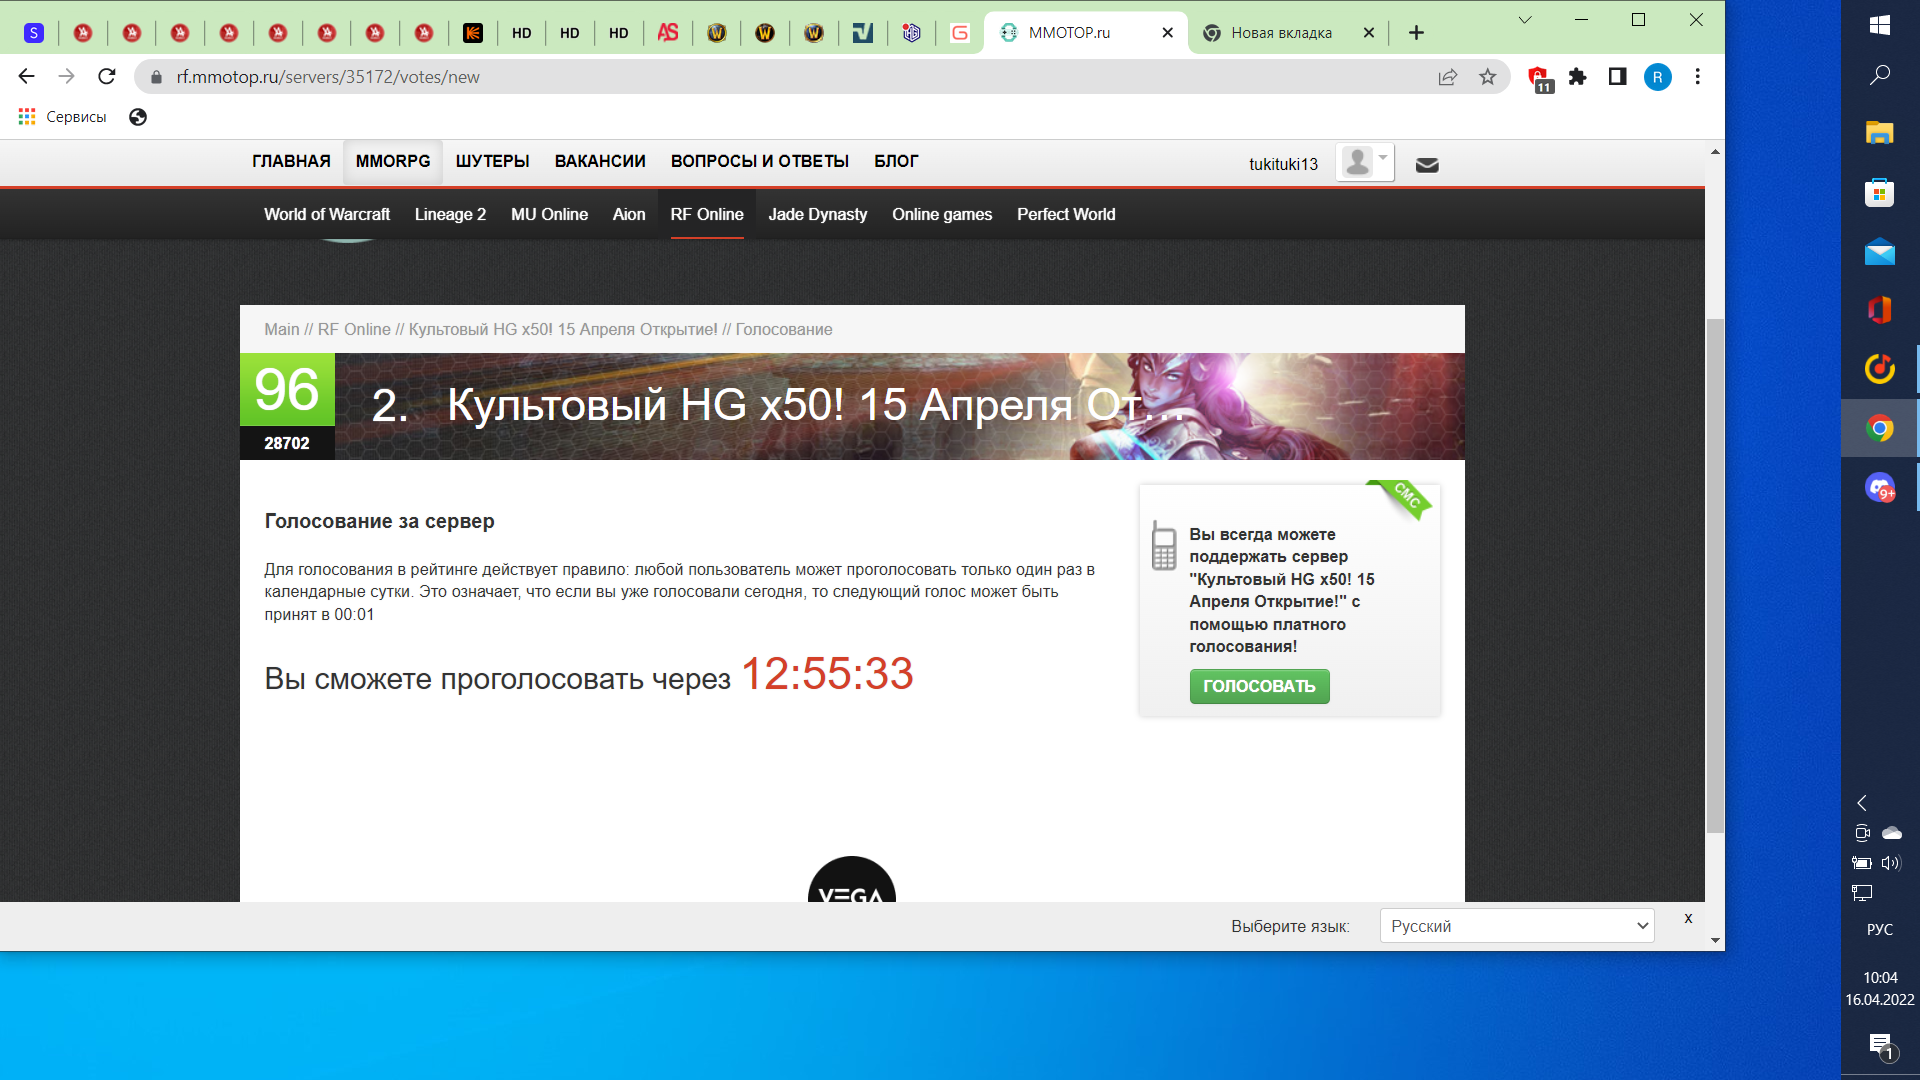Go to RF Online section
The width and height of the screenshot is (1920, 1080).
(707, 214)
